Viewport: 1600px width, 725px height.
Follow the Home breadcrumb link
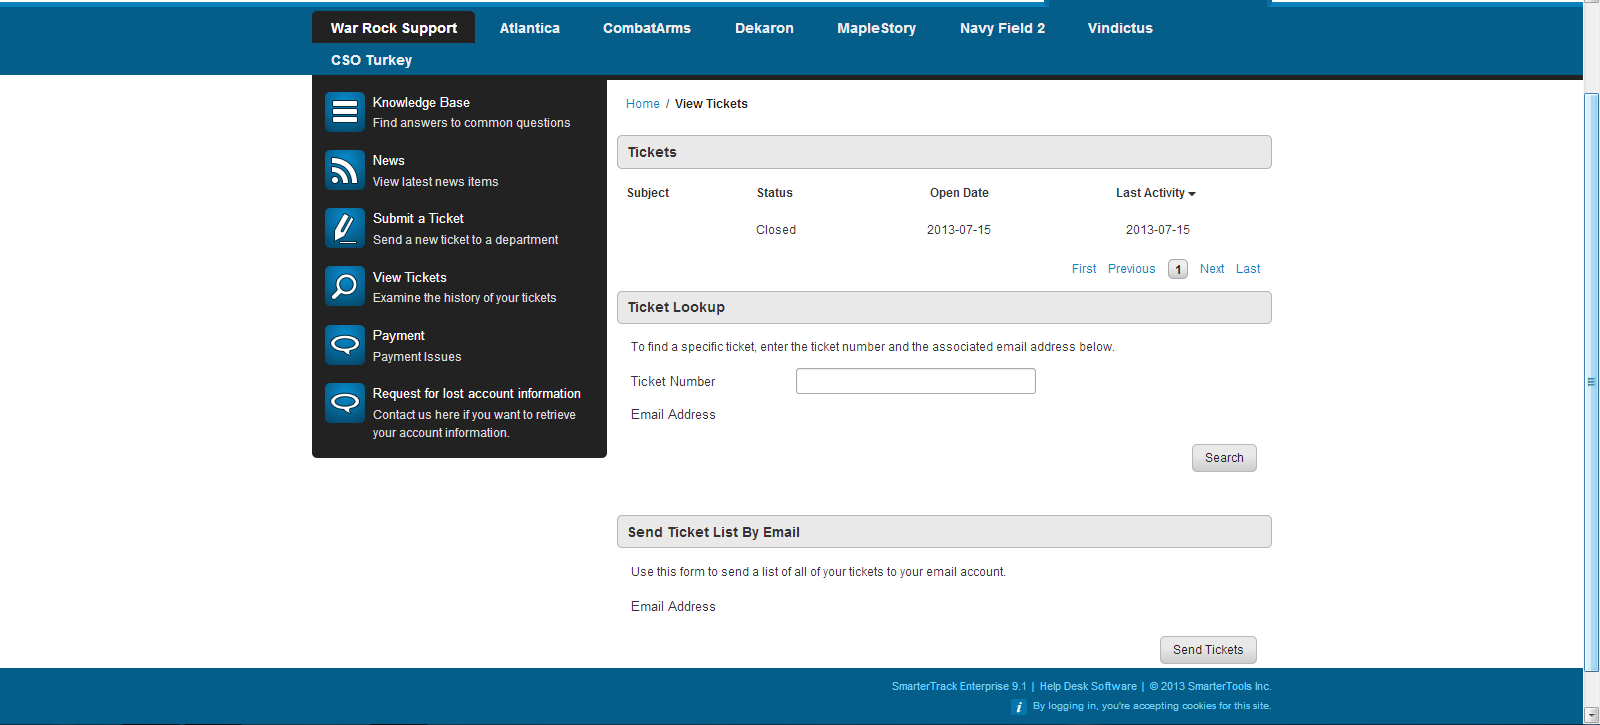pos(643,104)
